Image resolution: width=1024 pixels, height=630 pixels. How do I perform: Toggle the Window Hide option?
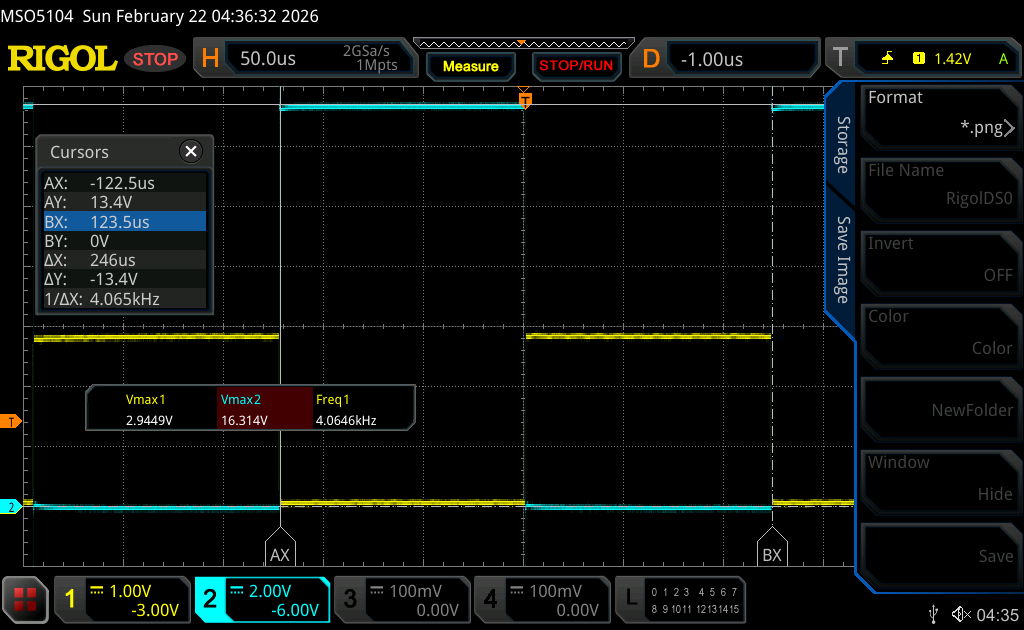[940, 480]
